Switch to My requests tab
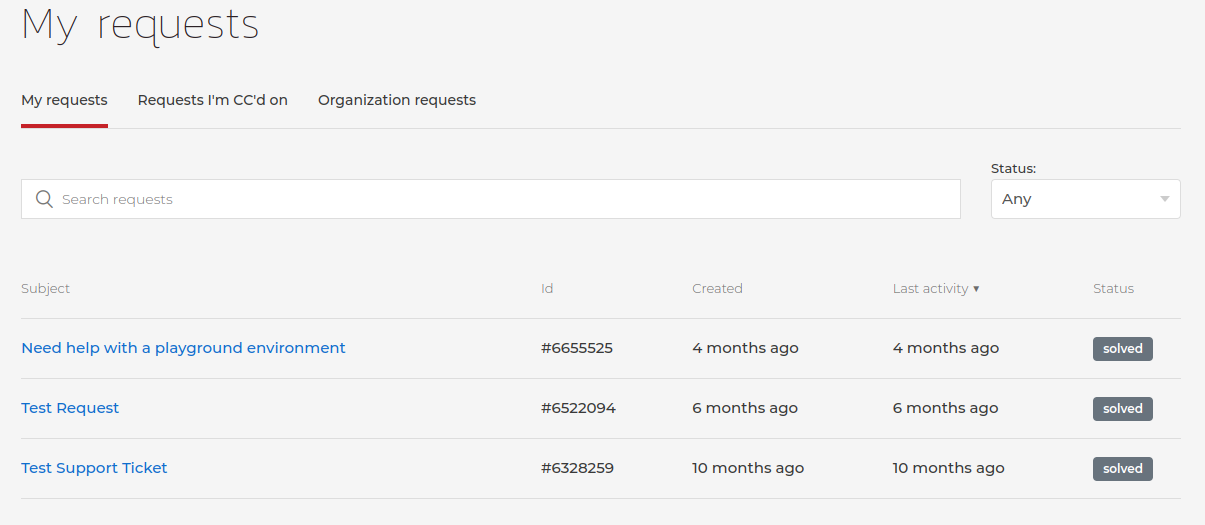Viewport: 1205px width, 525px height. (x=64, y=100)
